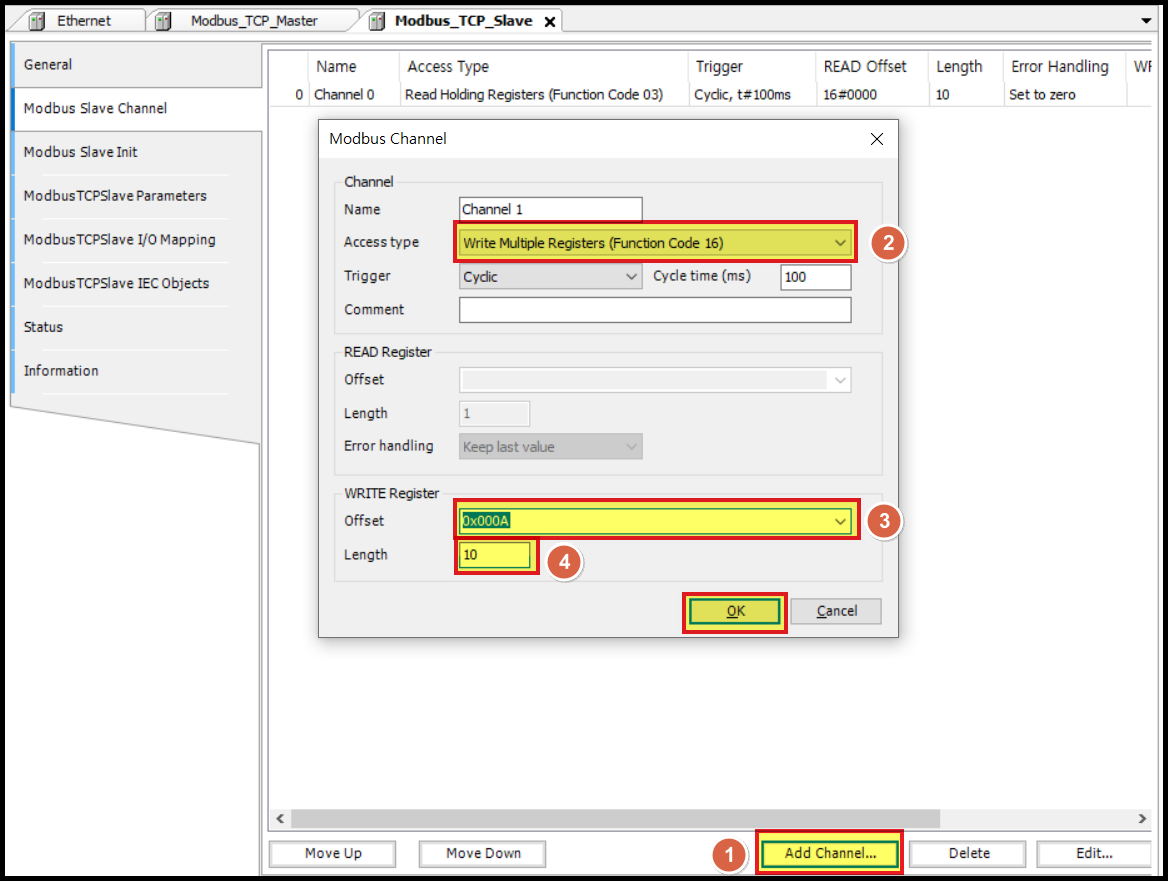Click the Modbus_TCP_Slave device icon on its tab
The height and width of the screenshot is (881, 1168).
[374, 20]
